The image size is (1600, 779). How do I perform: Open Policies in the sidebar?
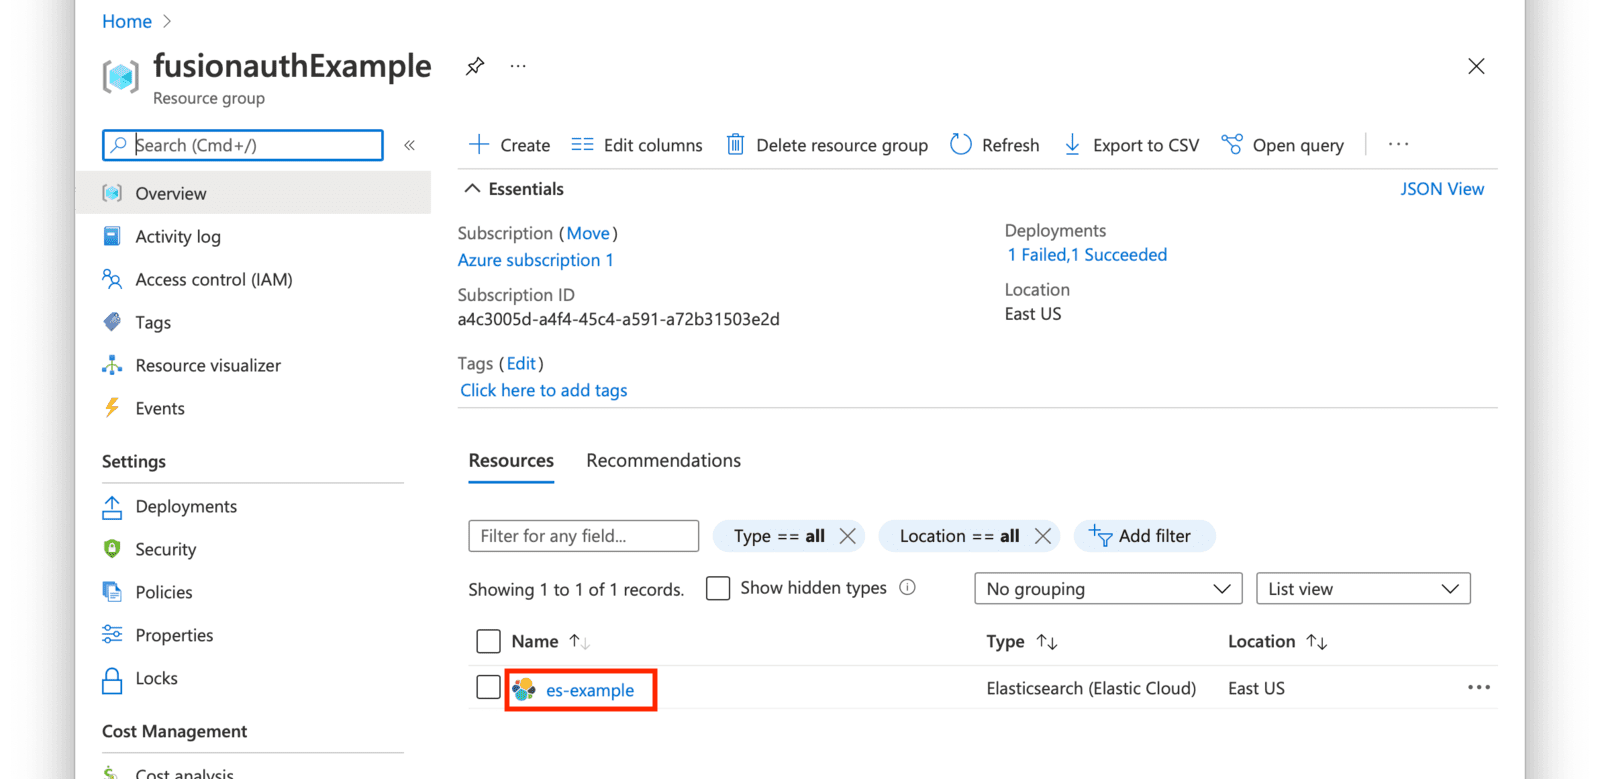[x=164, y=592]
